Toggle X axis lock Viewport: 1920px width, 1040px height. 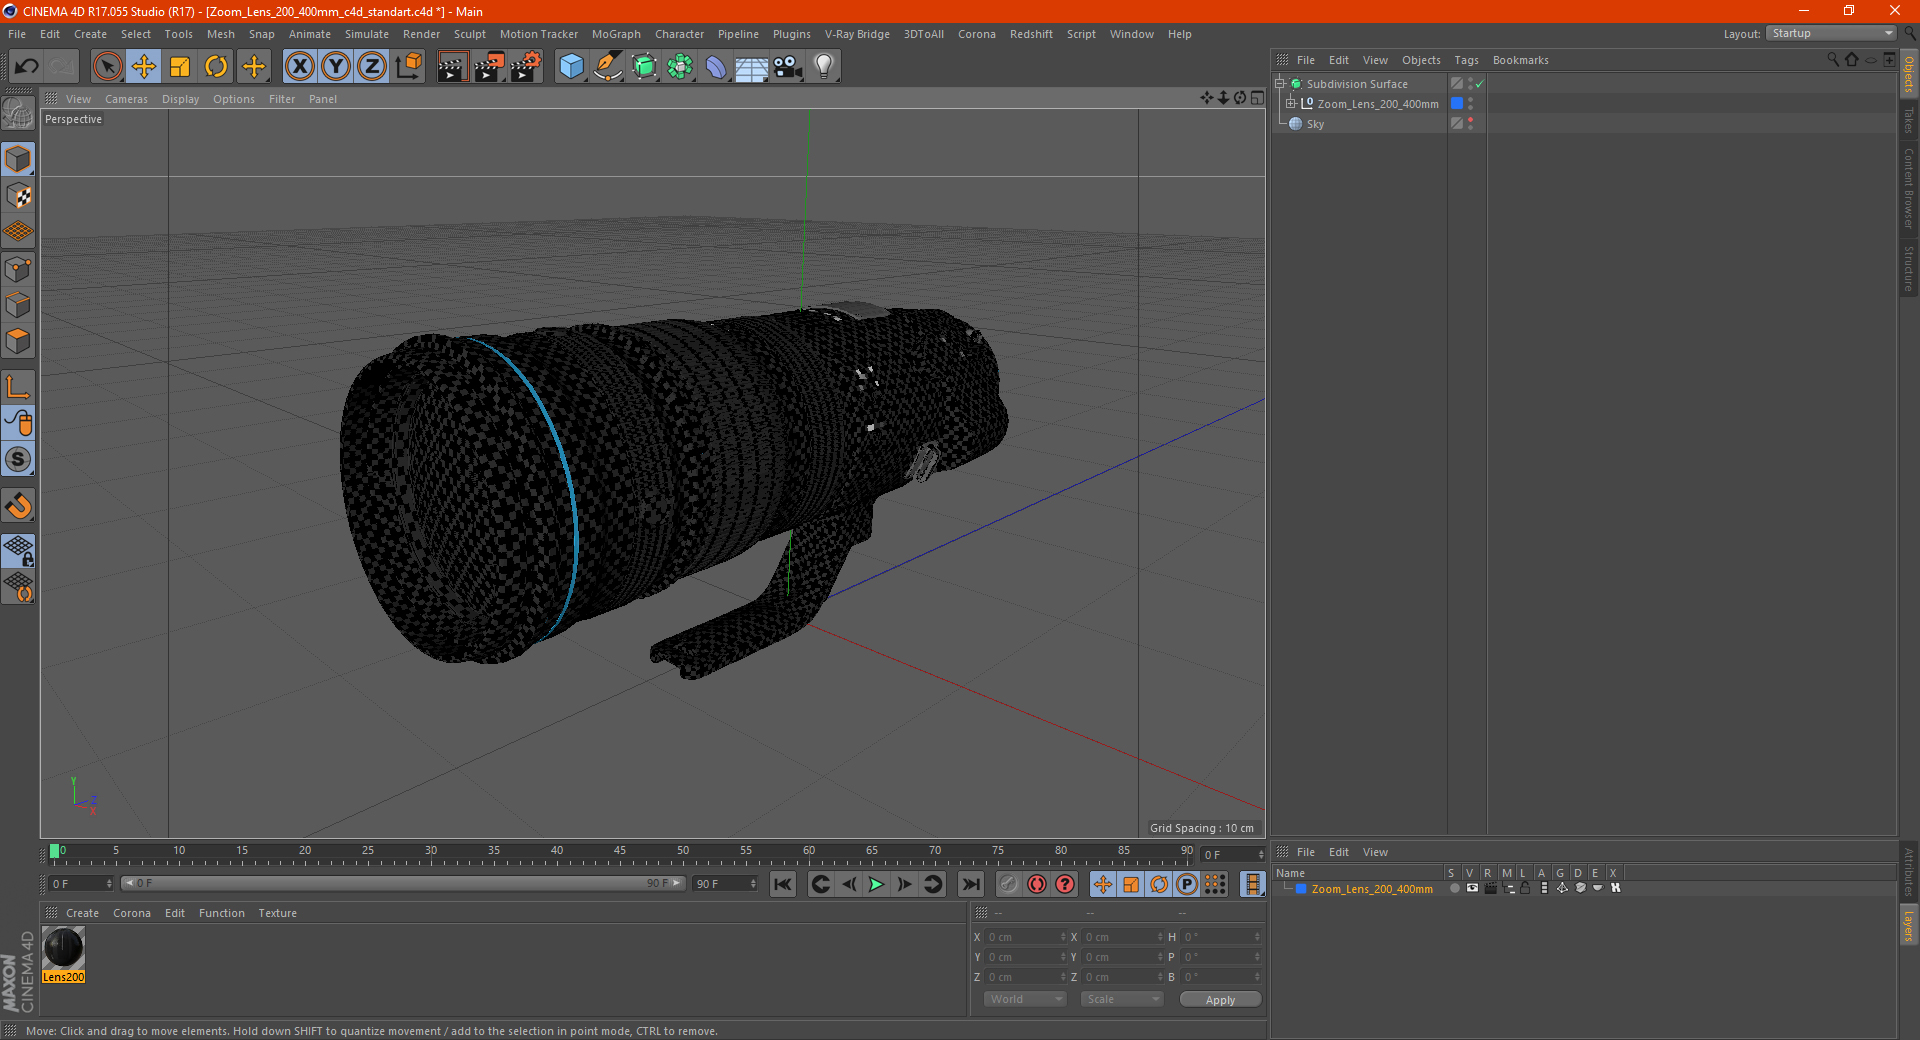(299, 67)
